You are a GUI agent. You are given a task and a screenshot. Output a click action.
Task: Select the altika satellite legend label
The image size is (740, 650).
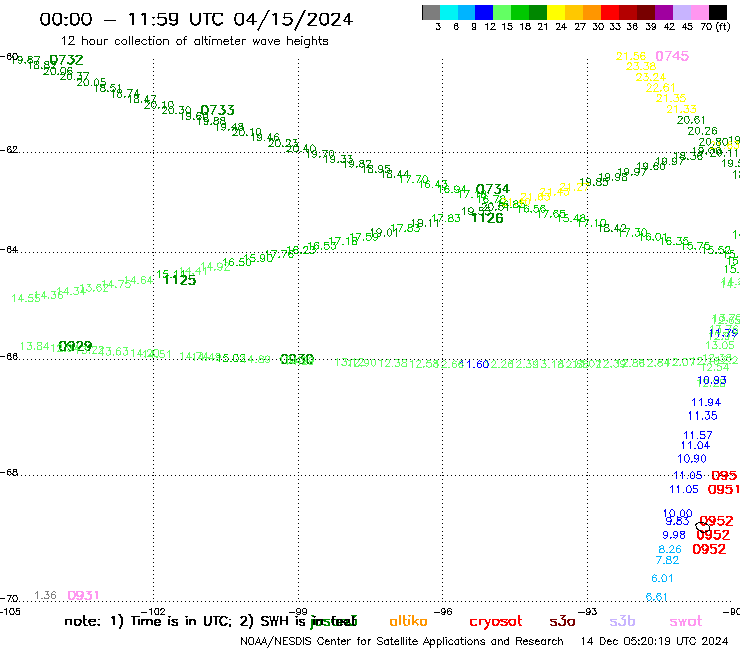[408, 621]
